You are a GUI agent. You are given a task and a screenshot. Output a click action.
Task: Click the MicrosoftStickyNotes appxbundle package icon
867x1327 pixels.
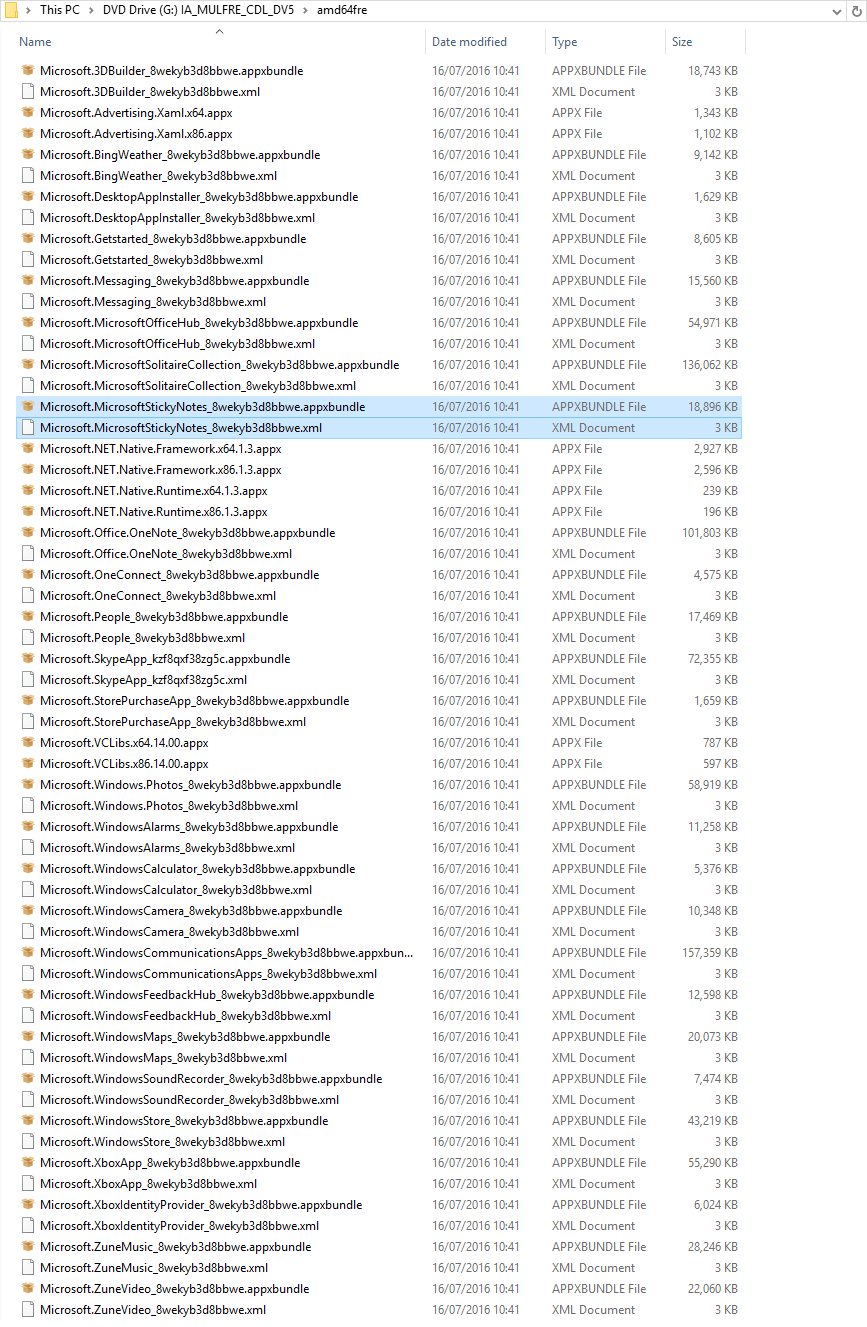[x=28, y=407]
